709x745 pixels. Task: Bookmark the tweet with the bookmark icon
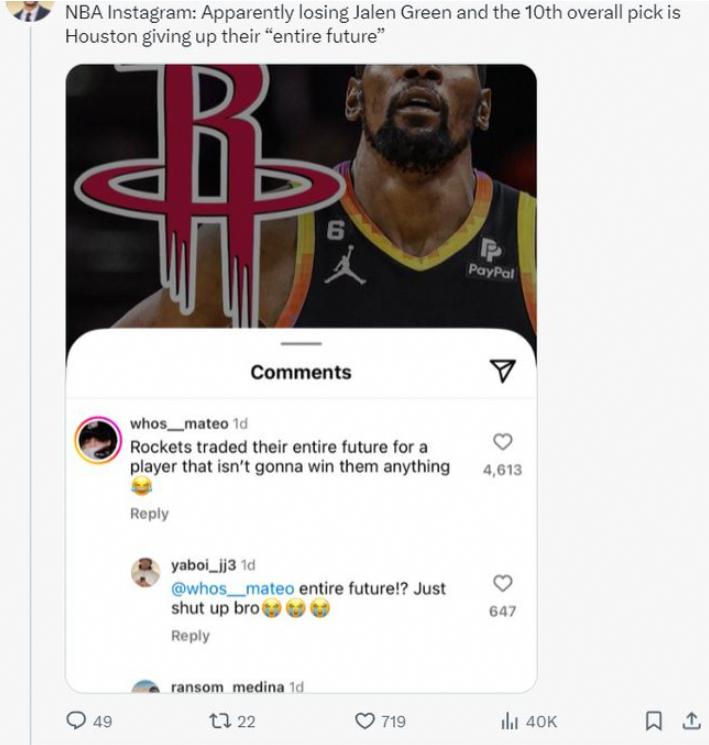tap(654, 721)
